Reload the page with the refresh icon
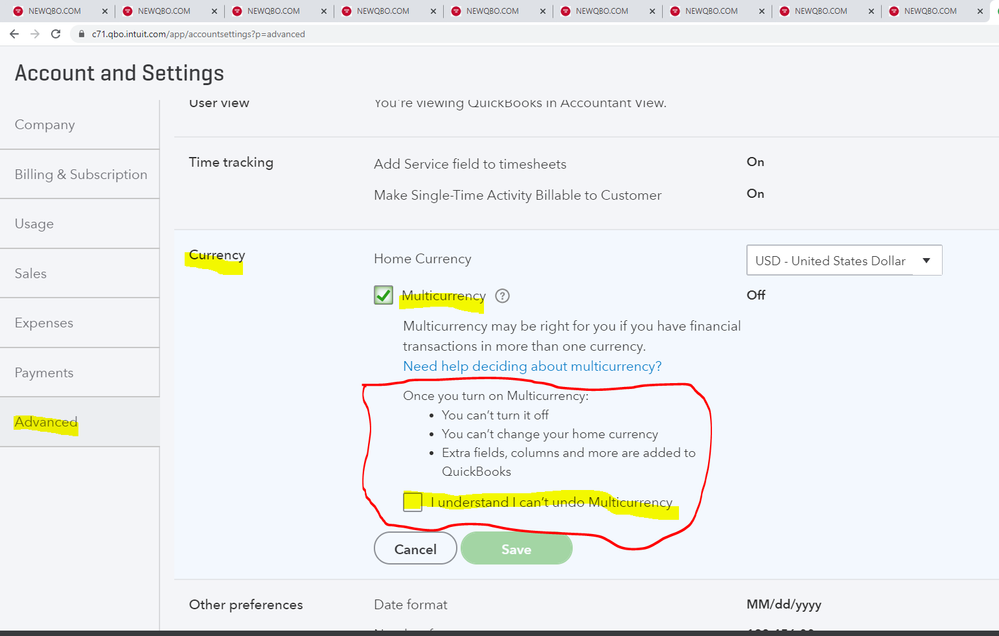 pos(56,34)
